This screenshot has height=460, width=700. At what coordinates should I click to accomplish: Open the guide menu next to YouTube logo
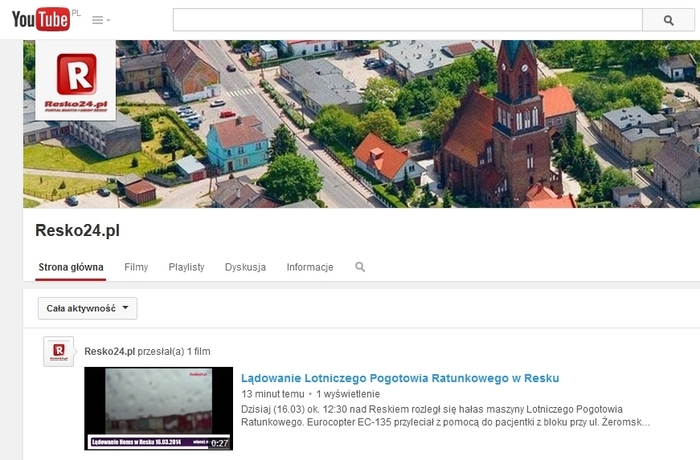tap(101, 20)
